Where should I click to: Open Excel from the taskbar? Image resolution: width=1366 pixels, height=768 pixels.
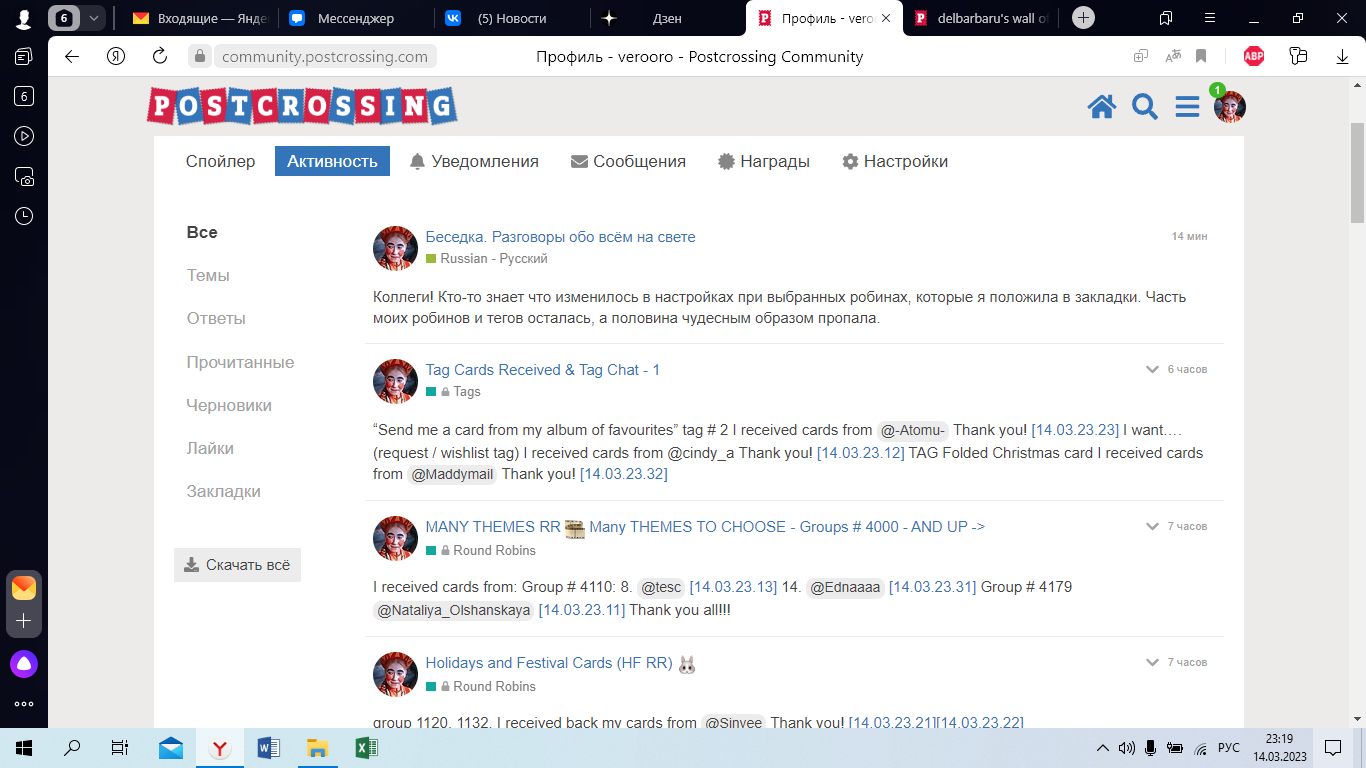tap(365, 748)
